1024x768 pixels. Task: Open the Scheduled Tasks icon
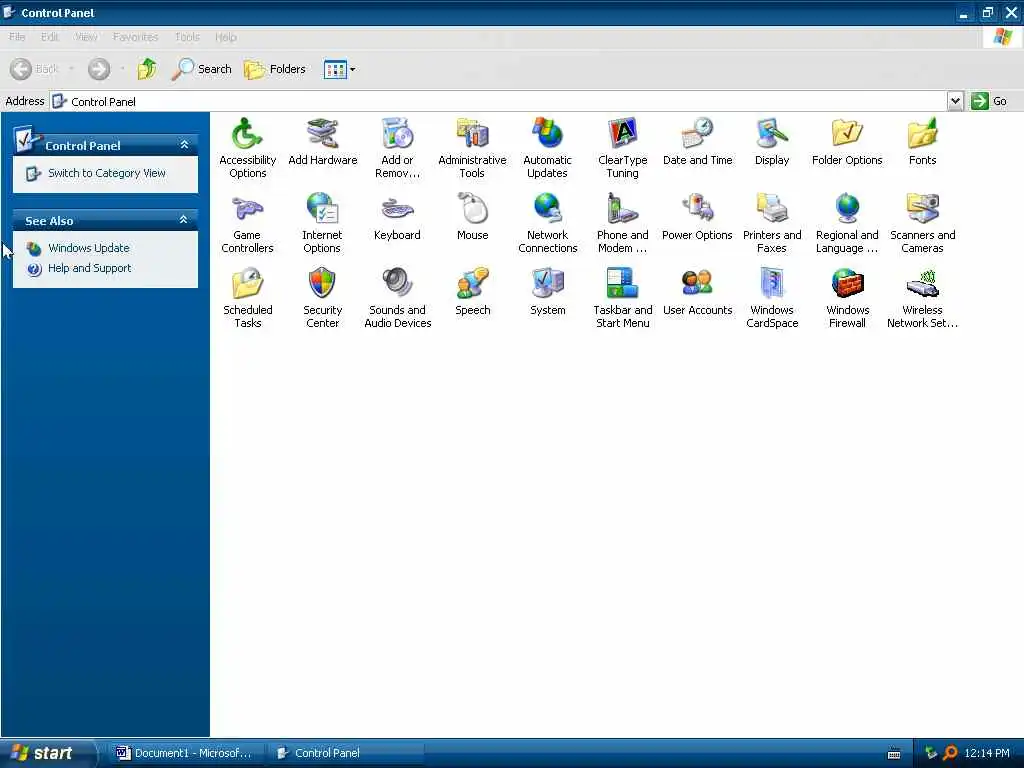pyautogui.click(x=247, y=283)
